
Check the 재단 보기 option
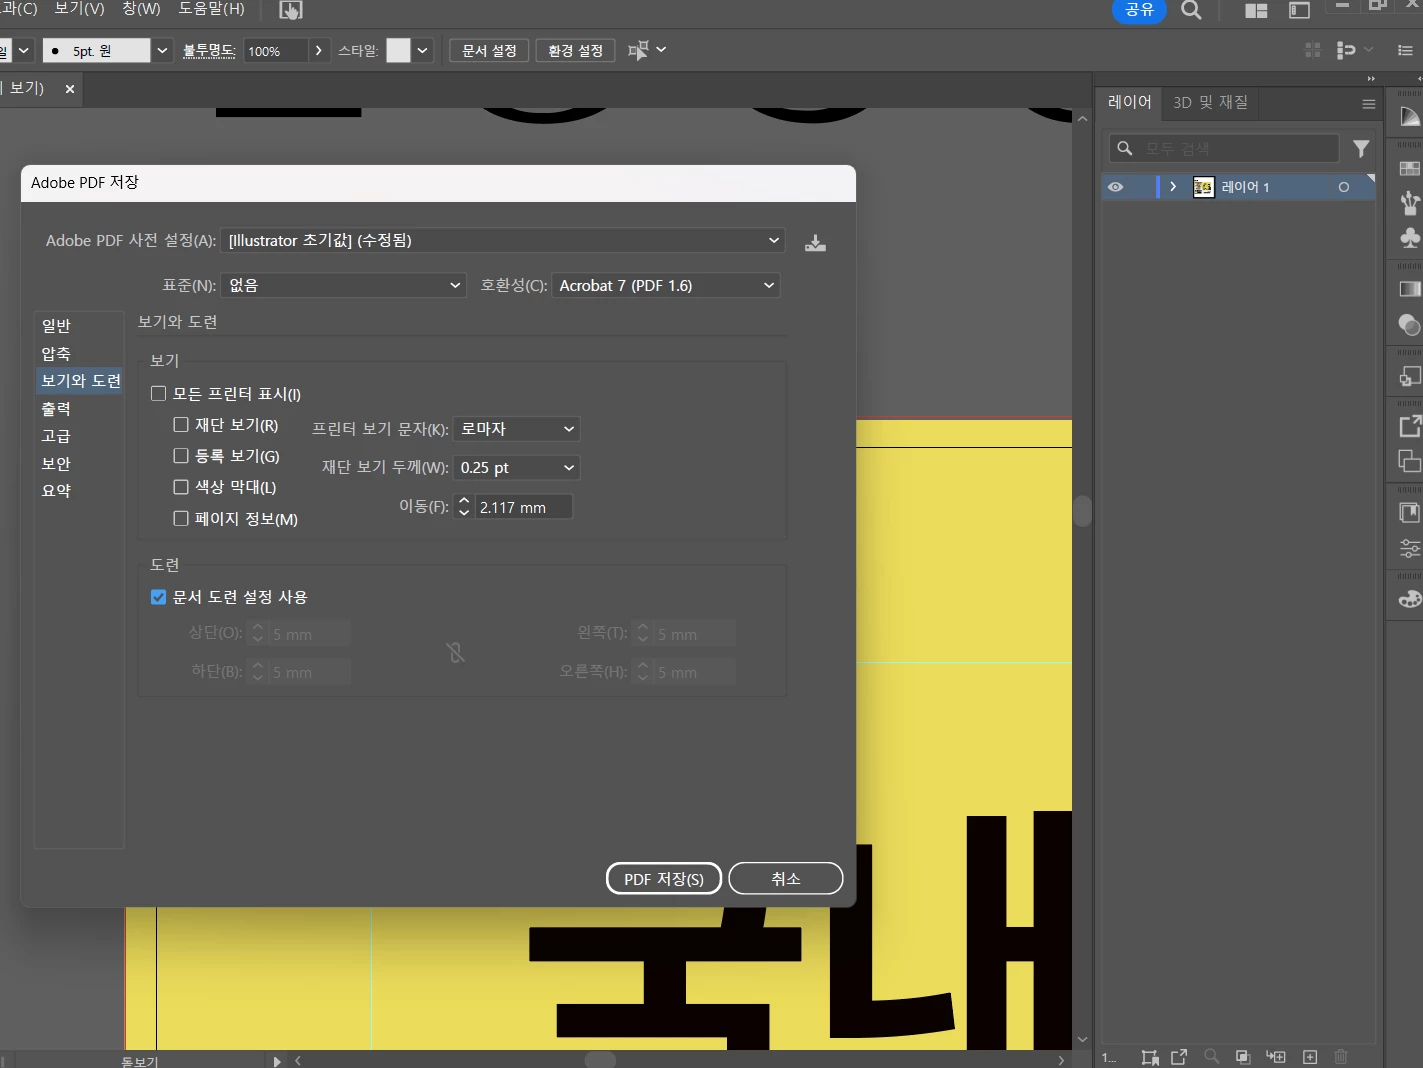tap(181, 425)
